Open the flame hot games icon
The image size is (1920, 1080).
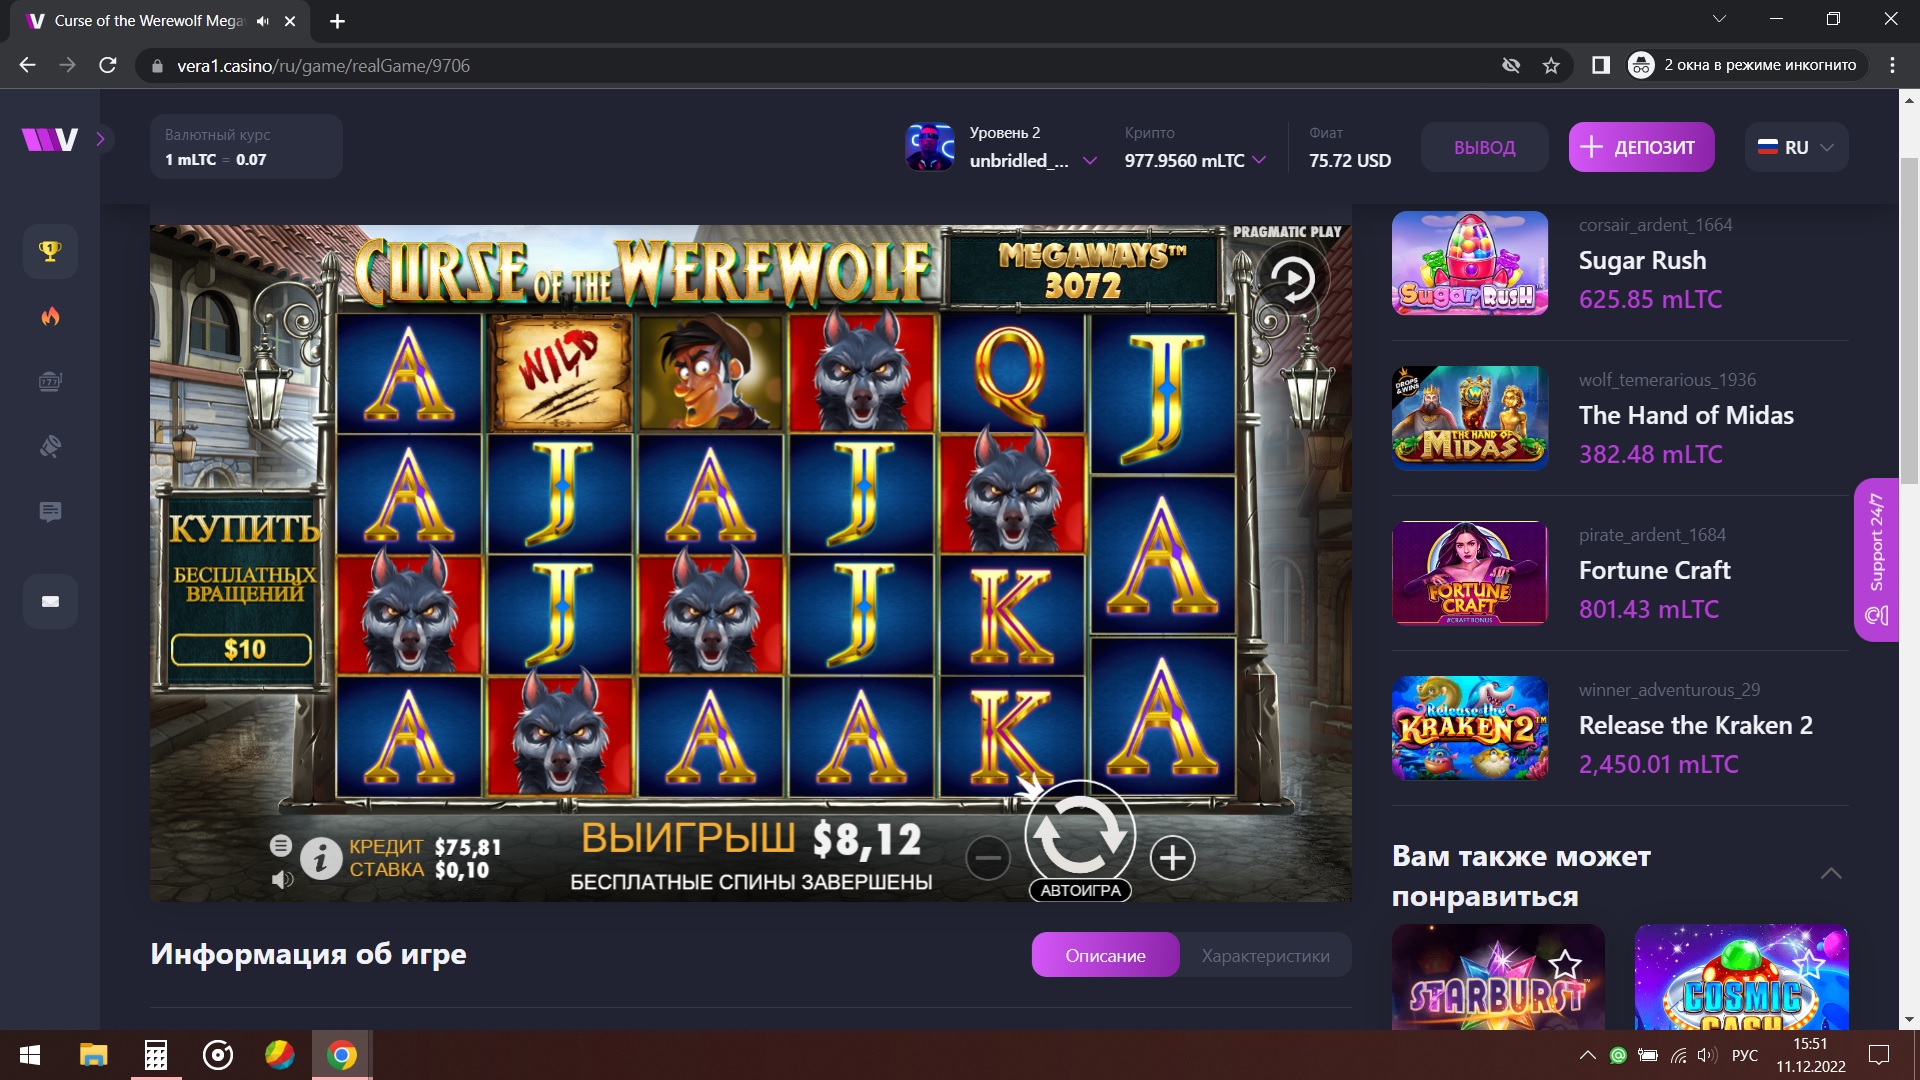coord(50,316)
